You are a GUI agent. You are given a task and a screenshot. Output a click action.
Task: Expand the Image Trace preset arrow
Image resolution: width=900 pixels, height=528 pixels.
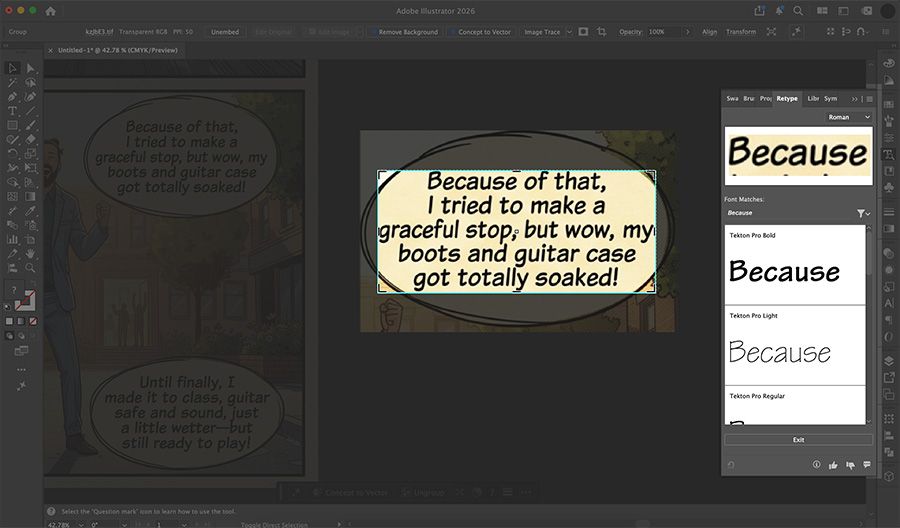(569, 32)
